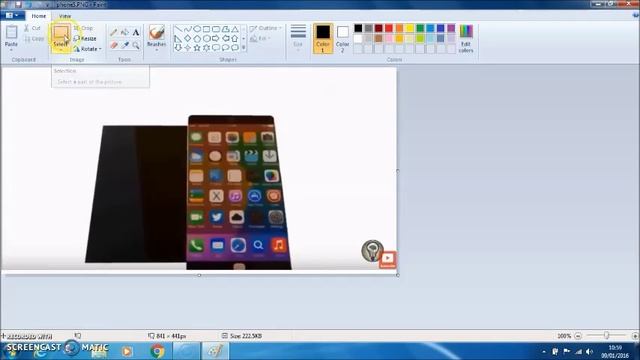Open the Paste dropdown arrow
This screenshot has width=640, height=360.
click(11, 50)
